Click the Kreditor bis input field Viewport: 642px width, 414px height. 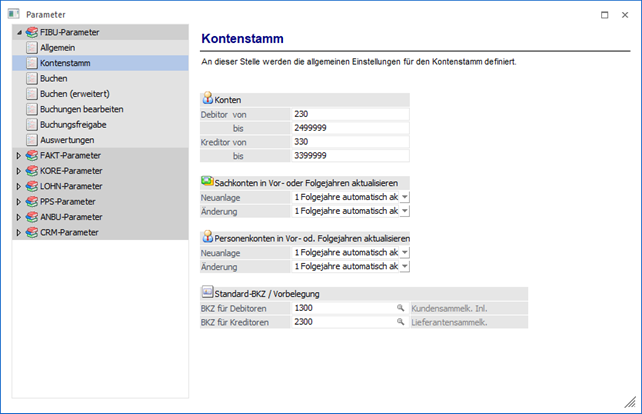(x=349, y=156)
